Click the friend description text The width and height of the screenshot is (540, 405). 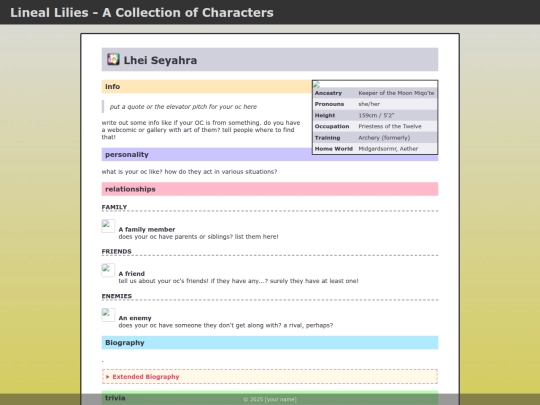(x=238, y=281)
